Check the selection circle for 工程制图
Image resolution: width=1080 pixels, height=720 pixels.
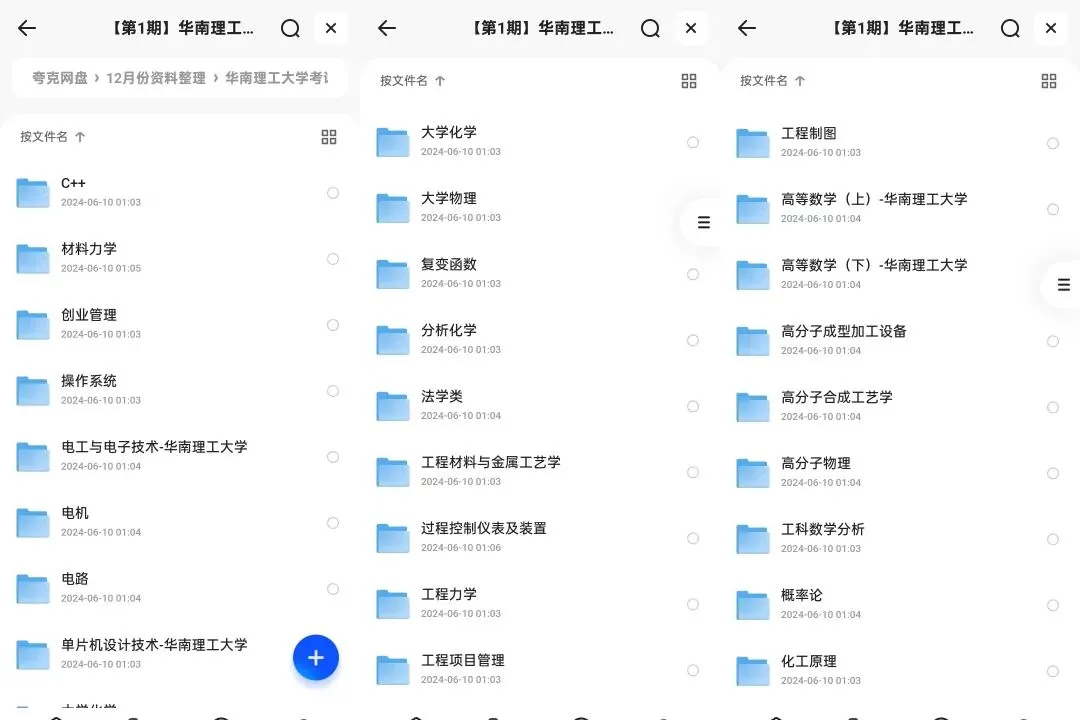[1052, 142]
